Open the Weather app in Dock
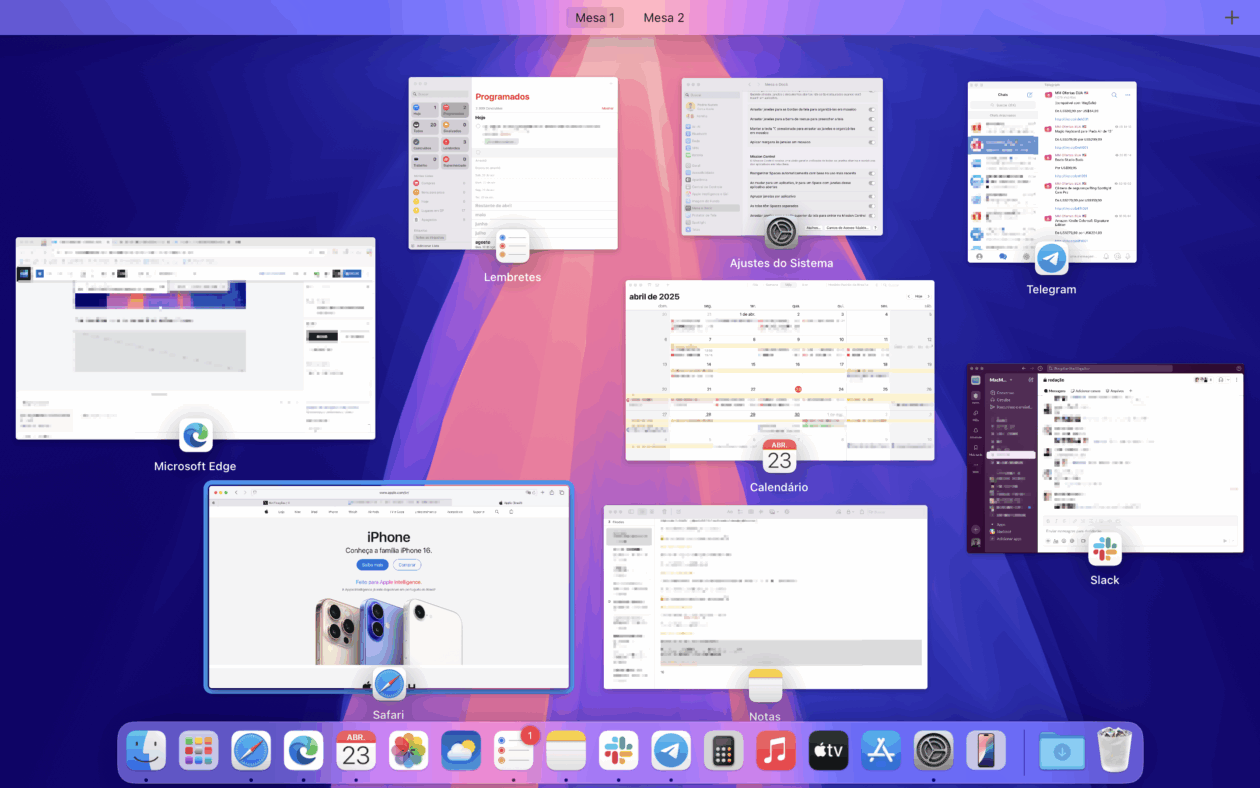 point(461,751)
